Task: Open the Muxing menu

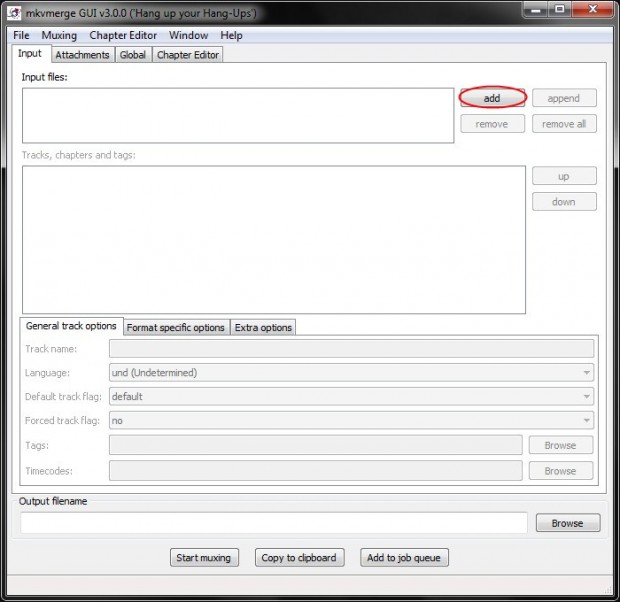Action: 59,36
